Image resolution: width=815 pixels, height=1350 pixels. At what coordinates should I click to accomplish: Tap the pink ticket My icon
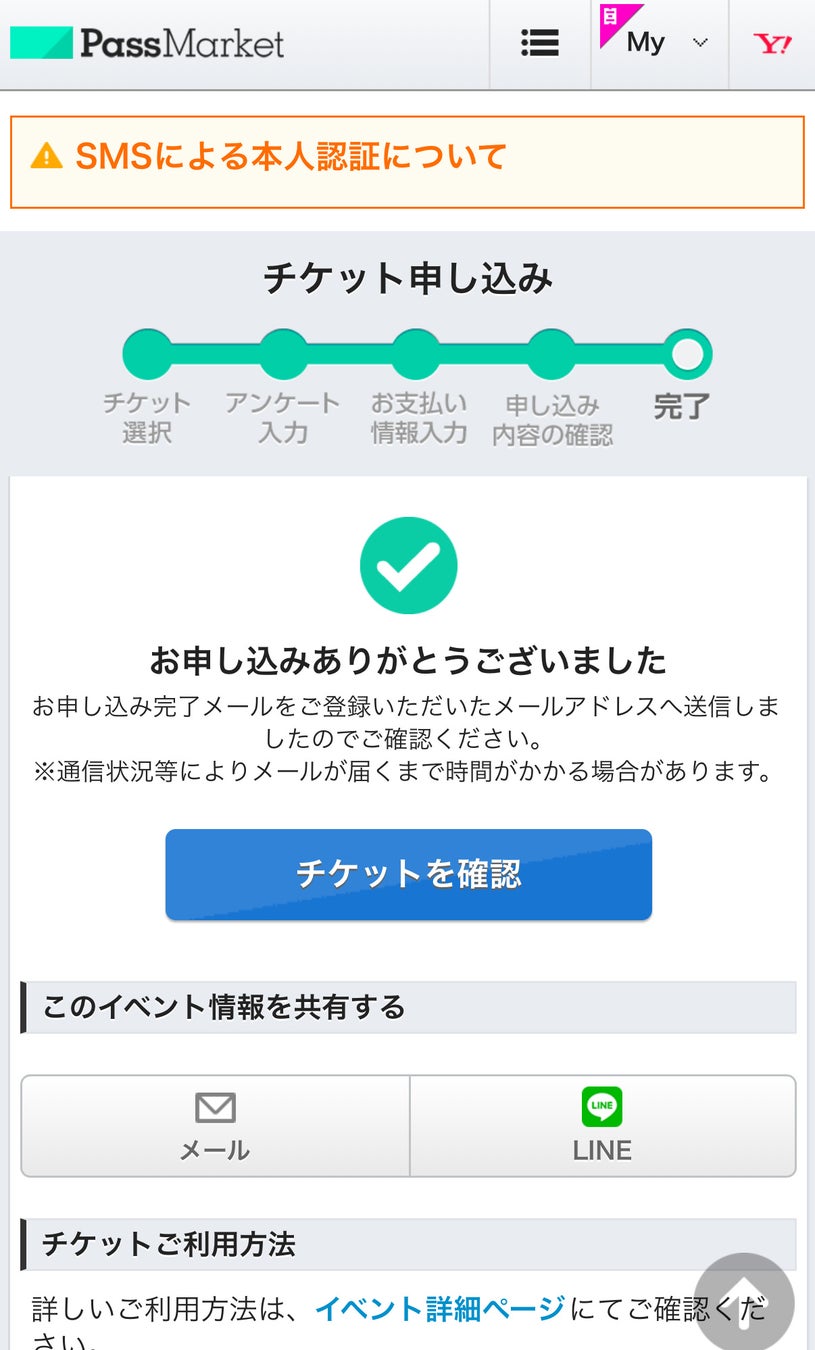pyautogui.click(x=620, y=25)
